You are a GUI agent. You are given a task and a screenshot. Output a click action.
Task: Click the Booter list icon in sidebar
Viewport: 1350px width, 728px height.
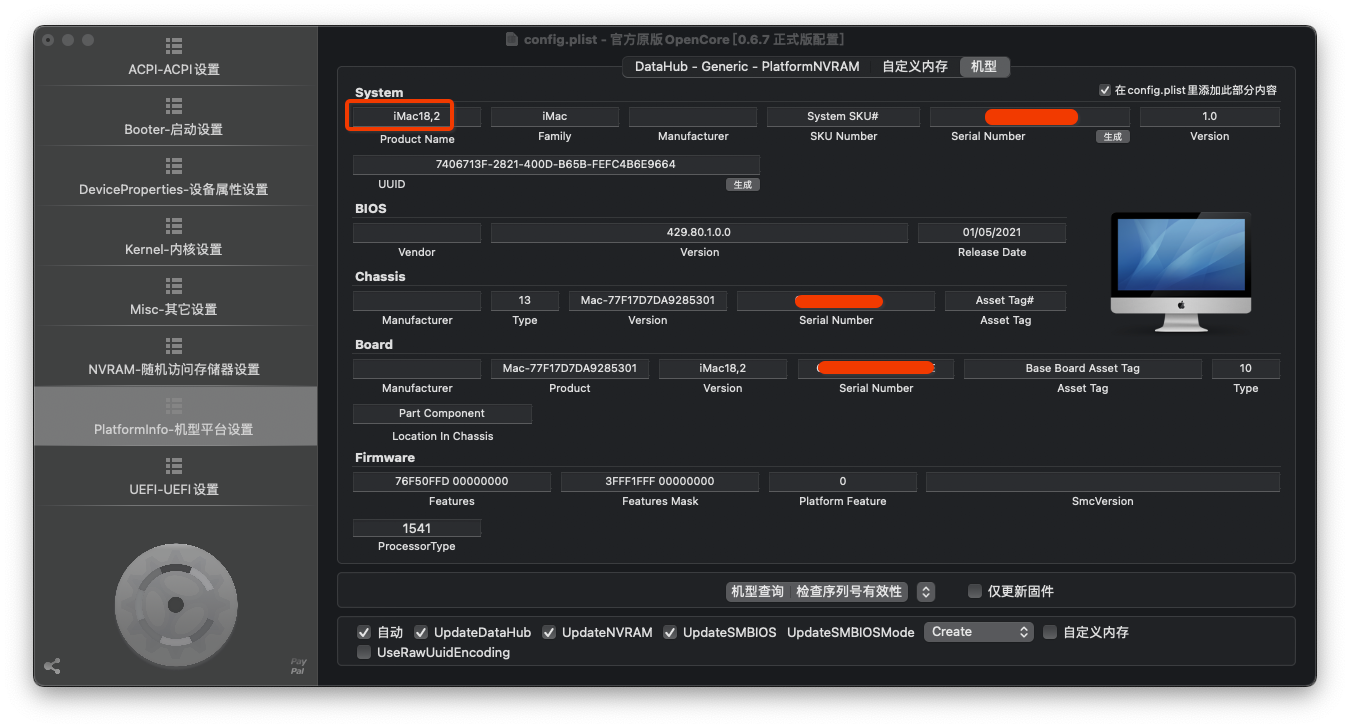coord(174,106)
